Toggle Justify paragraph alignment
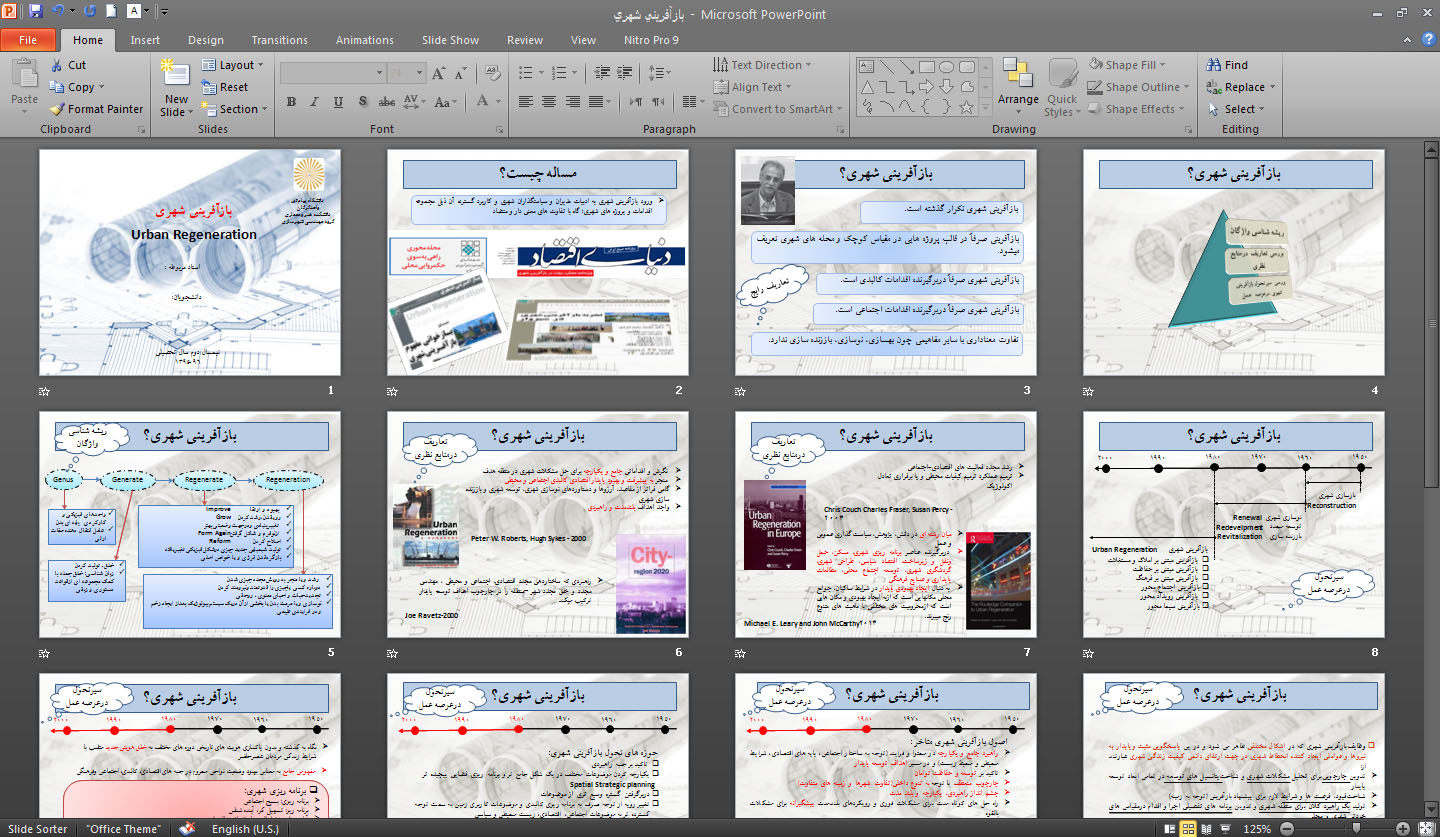Image resolution: width=1440 pixels, height=837 pixels. click(596, 101)
